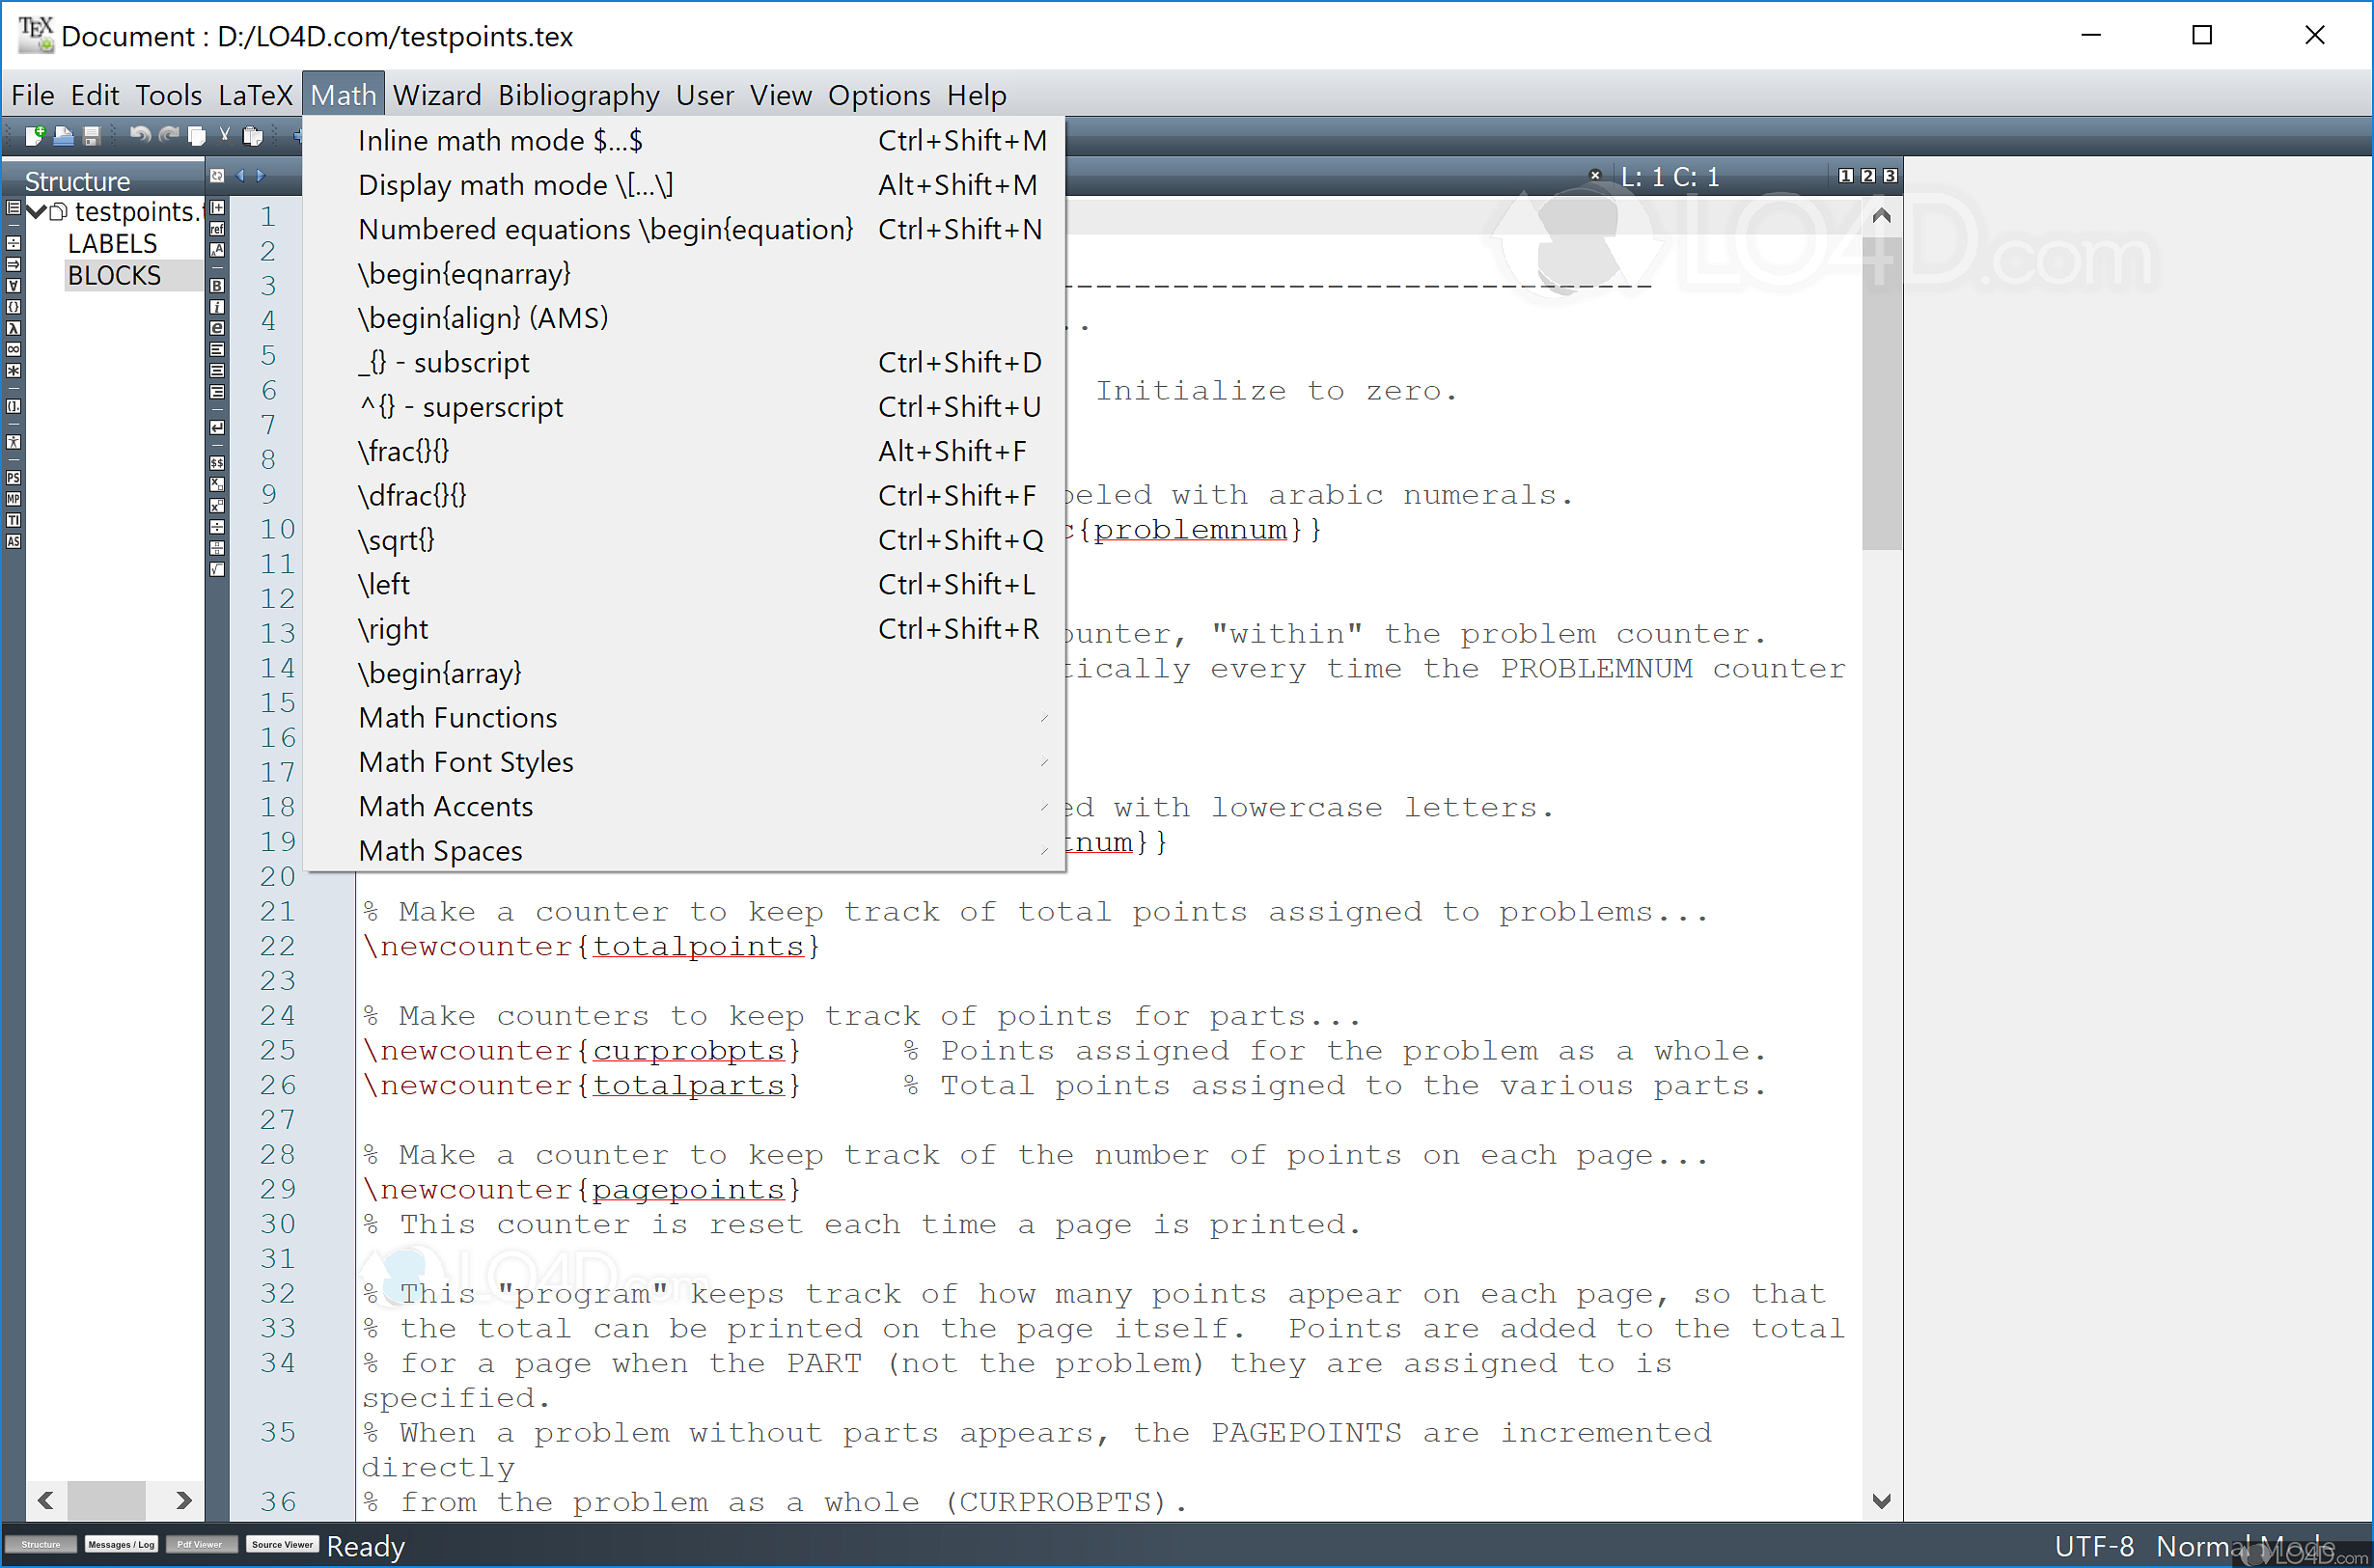
Task: Click the Open file toolbar icon
Action: tap(63, 135)
